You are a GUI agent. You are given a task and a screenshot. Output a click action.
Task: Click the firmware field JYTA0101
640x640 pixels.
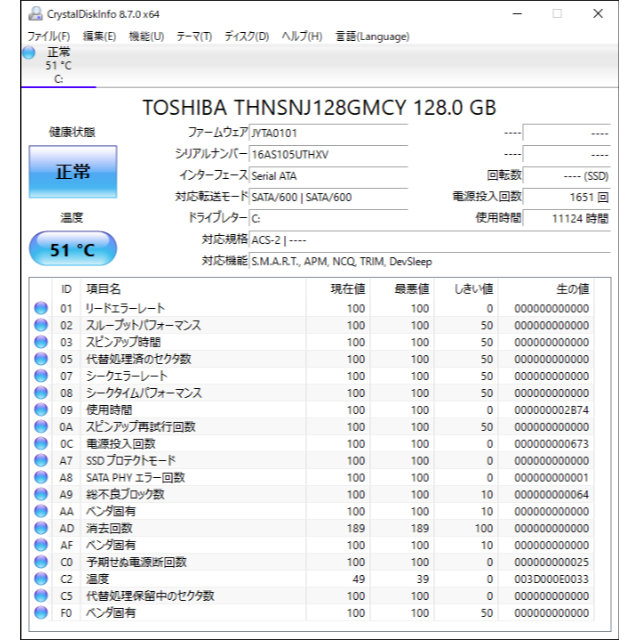(328, 133)
